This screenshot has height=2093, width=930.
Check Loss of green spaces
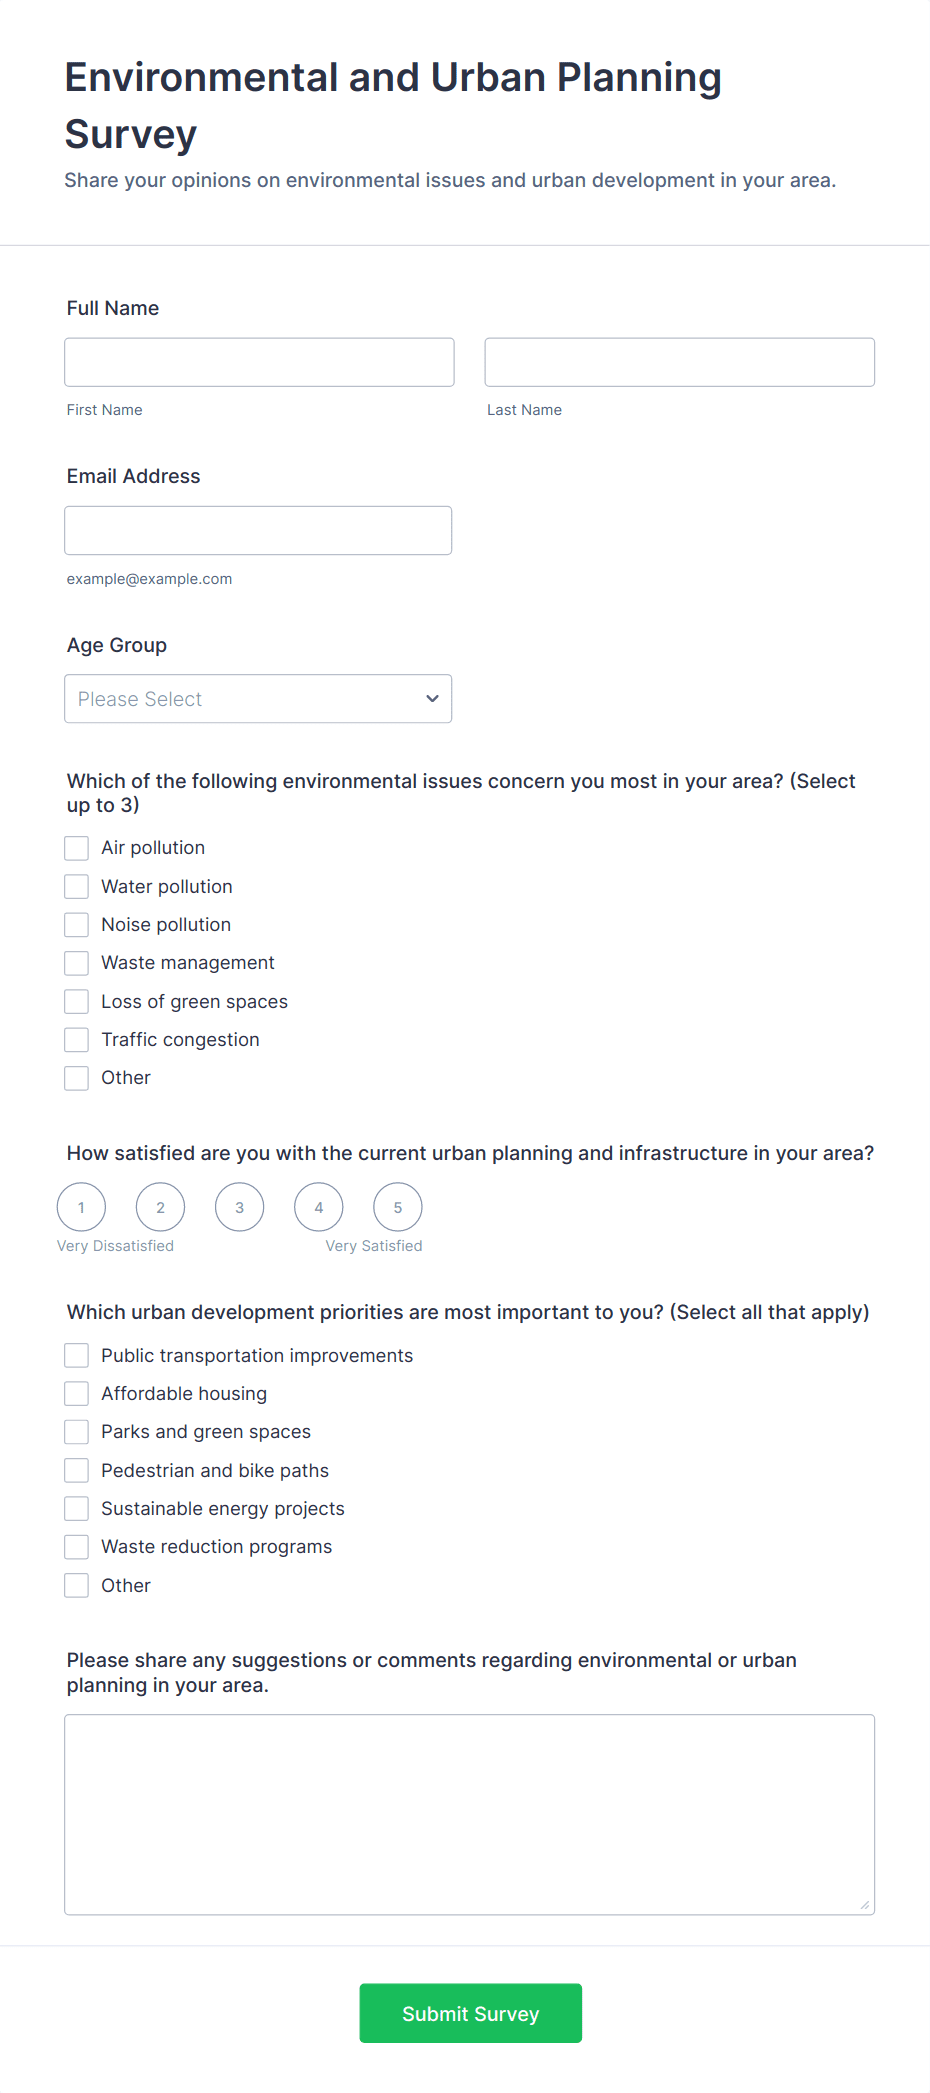(77, 1002)
